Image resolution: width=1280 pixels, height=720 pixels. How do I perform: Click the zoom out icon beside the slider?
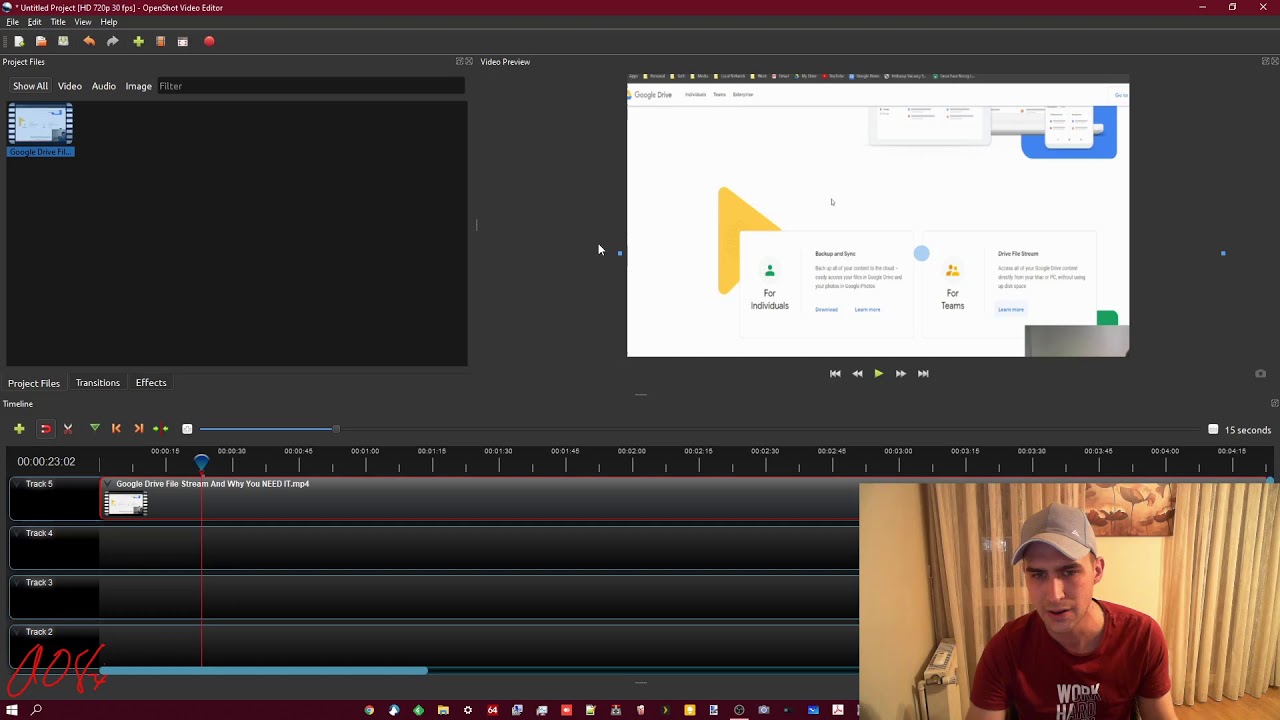click(187, 429)
